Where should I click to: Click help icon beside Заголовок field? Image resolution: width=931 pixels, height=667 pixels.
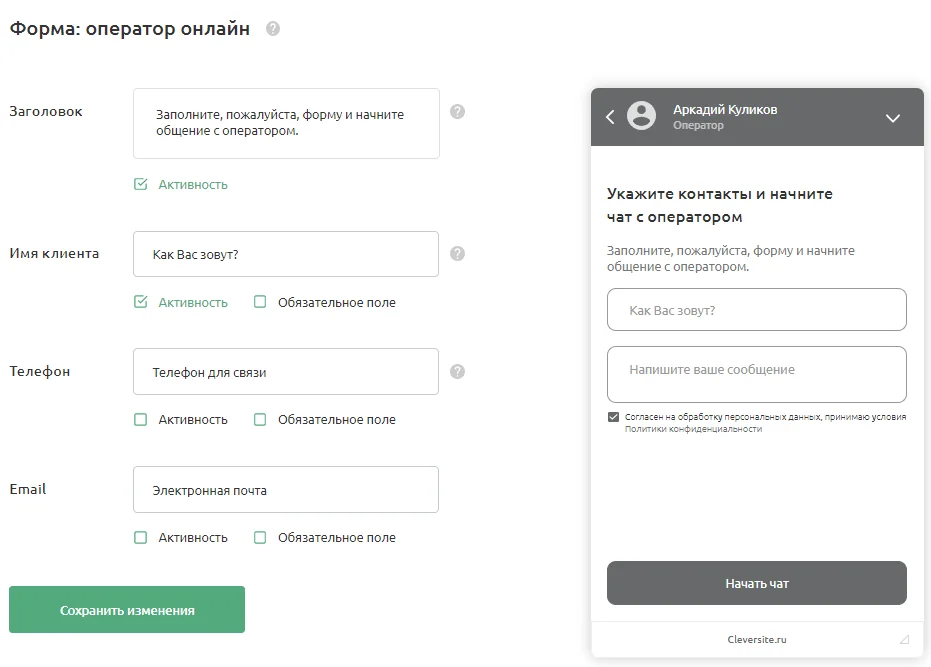(x=457, y=112)
